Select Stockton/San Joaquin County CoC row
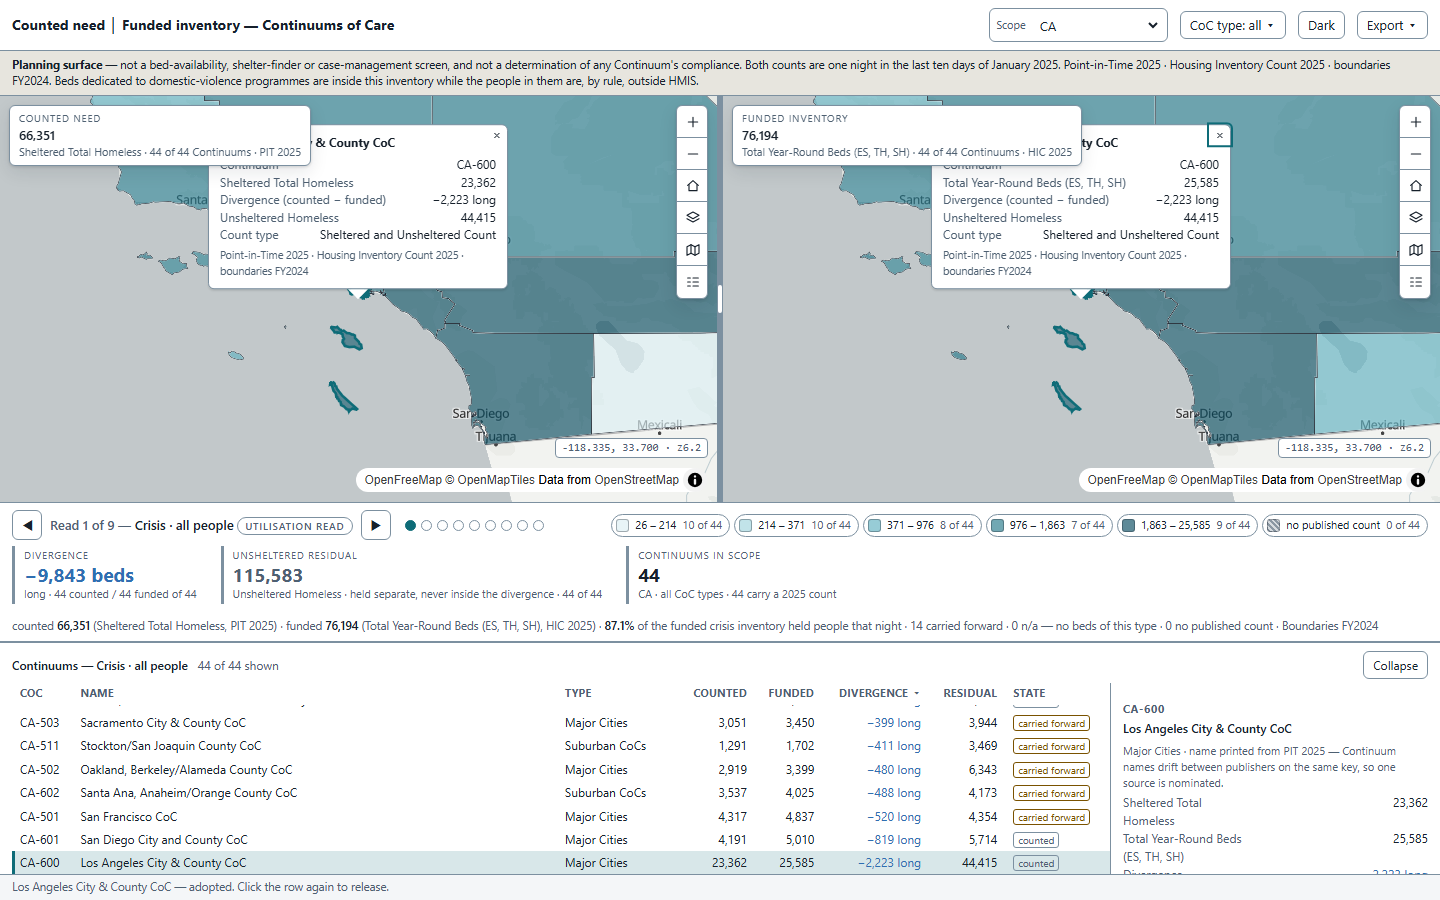Image resolution: width=1440 pixels, height=900 pixels. [561, 746]
